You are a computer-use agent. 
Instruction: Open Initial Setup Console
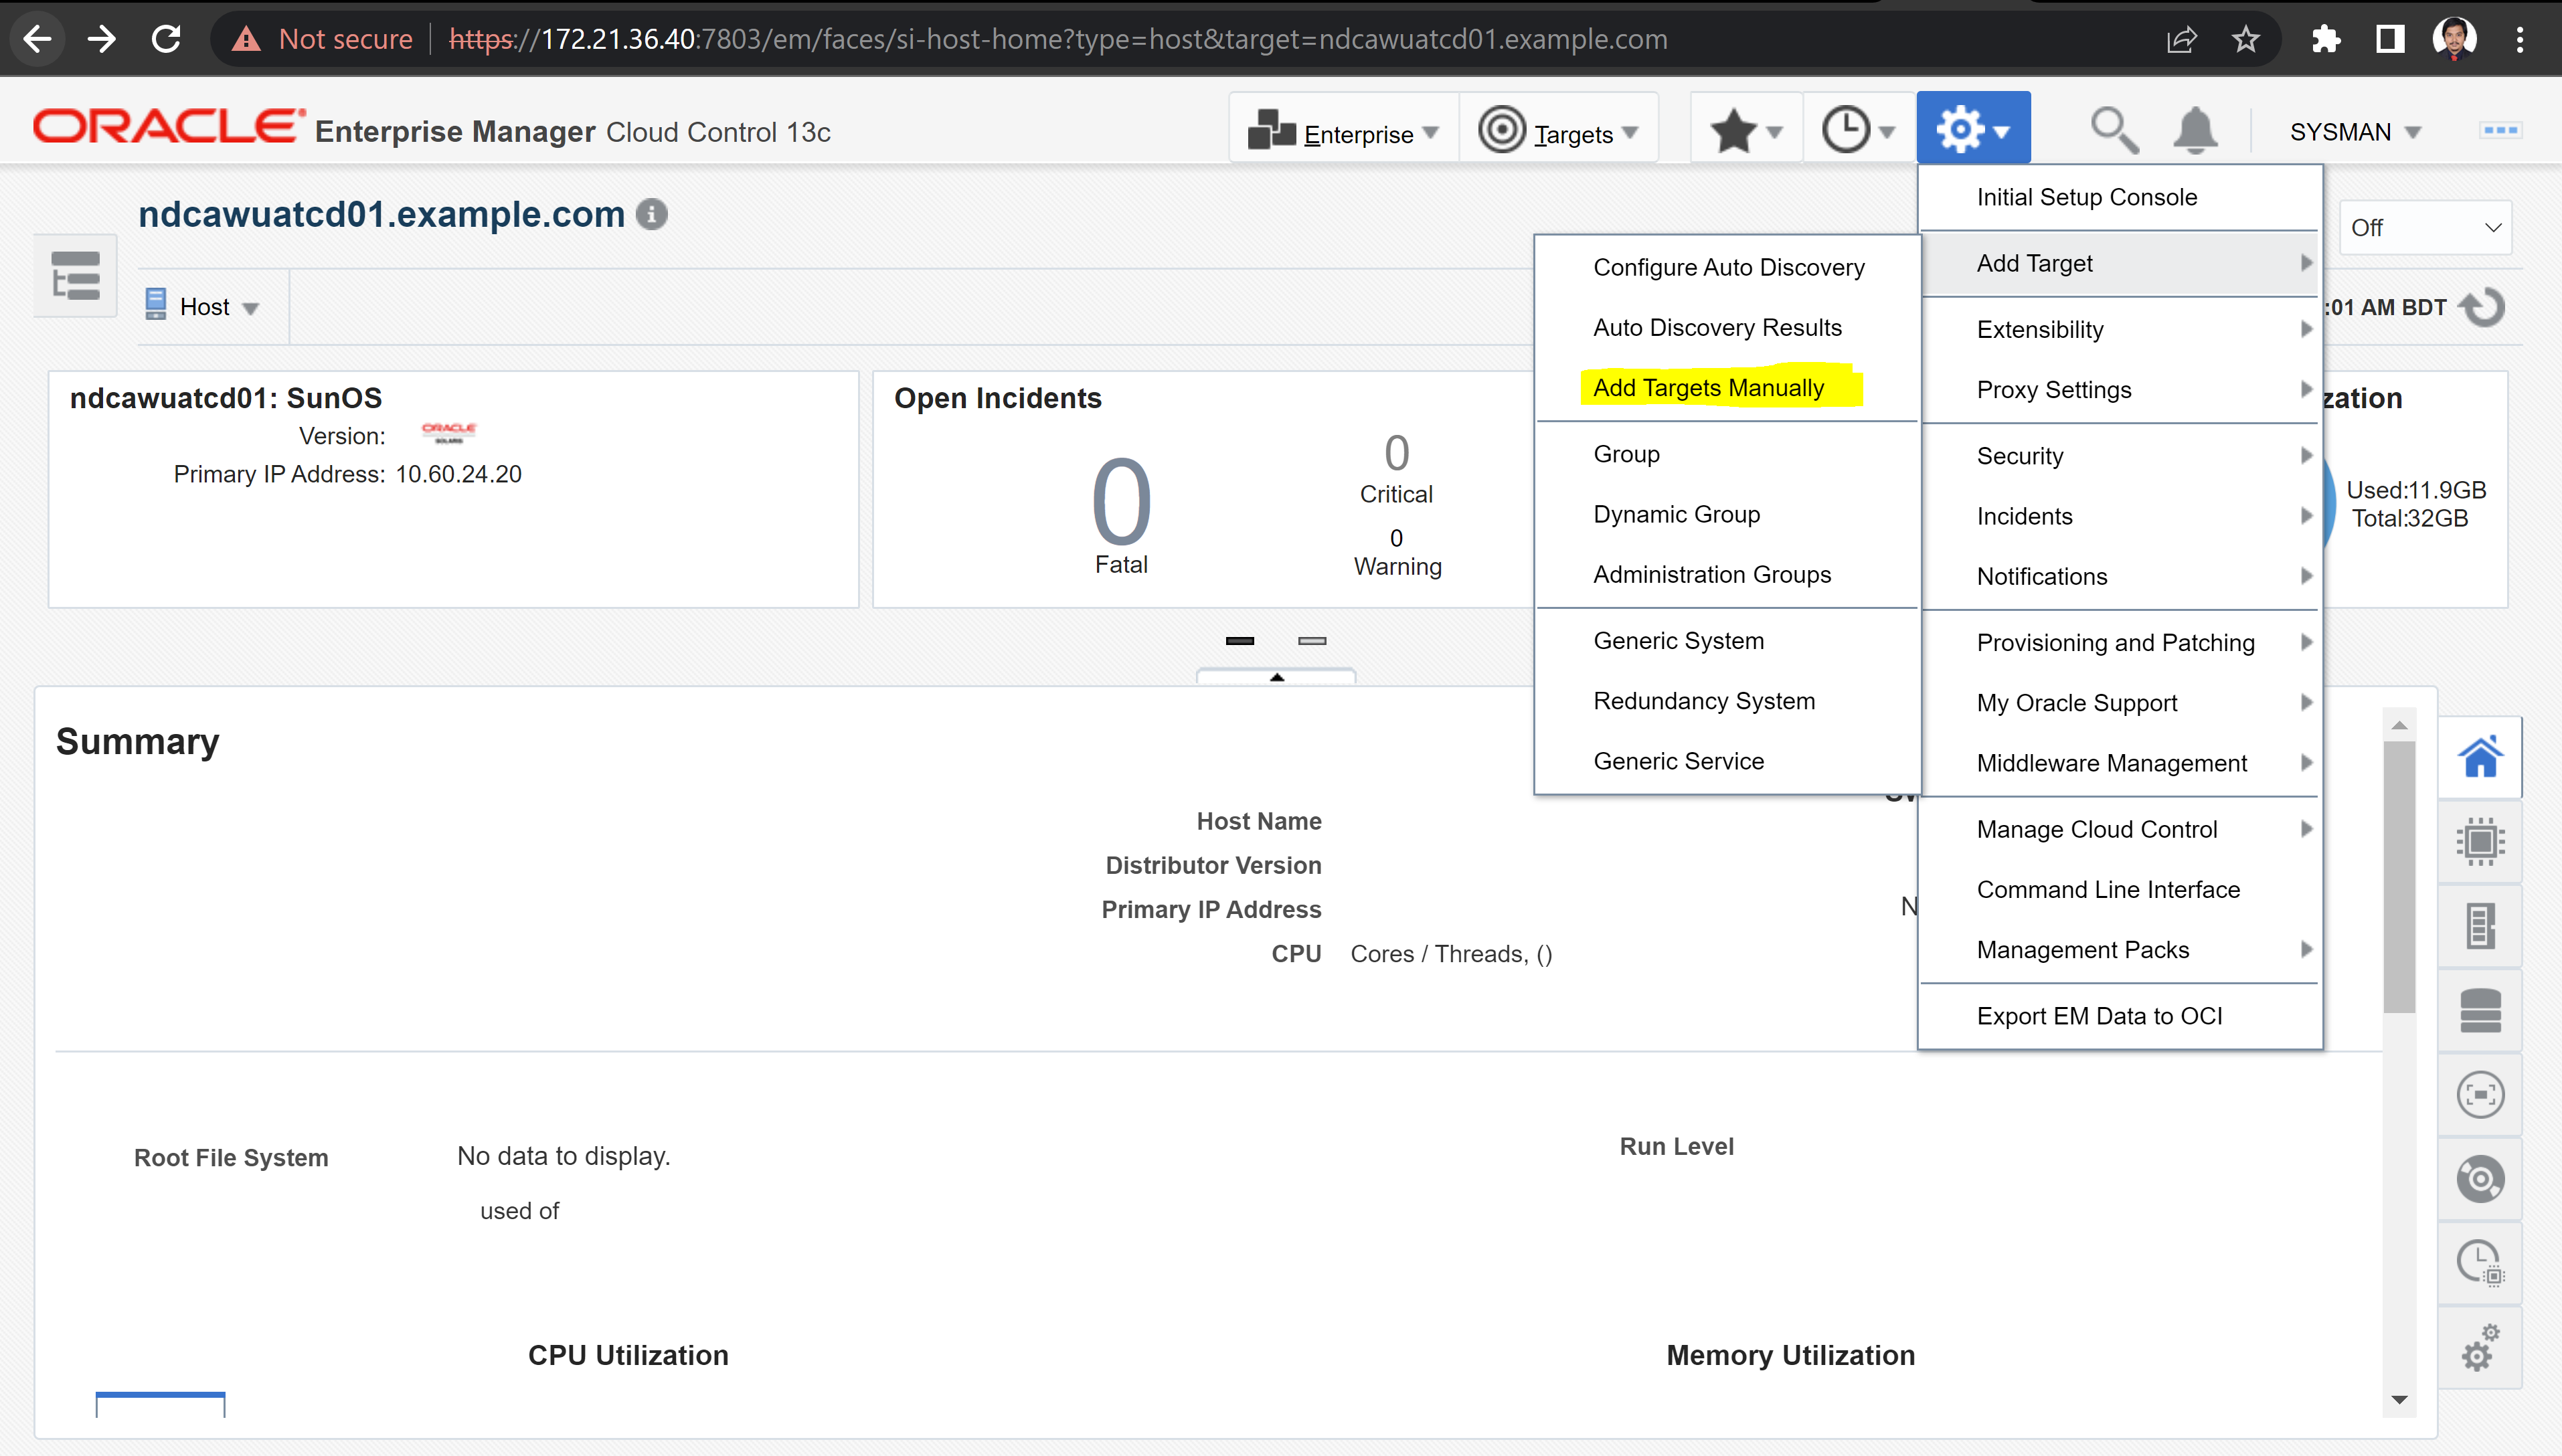tap(2120, 197)
